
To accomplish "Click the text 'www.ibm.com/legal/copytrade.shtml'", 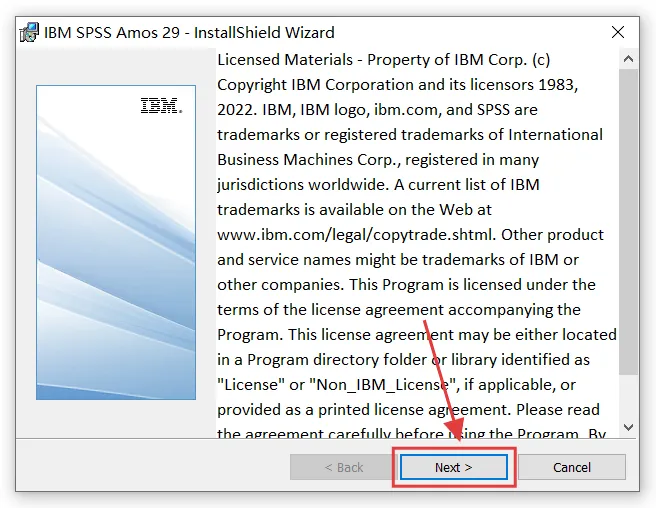I will click(x=356, y=235).
